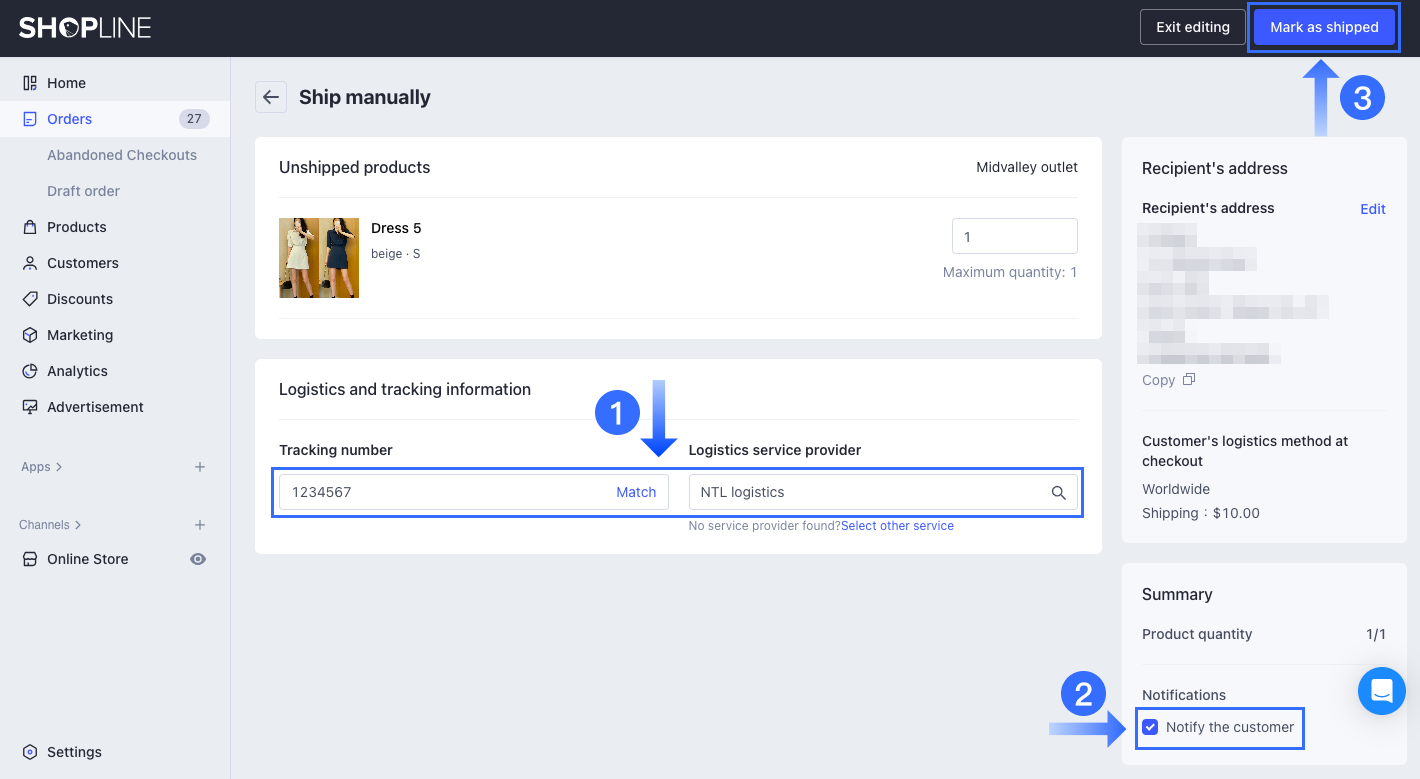Image resolution: width=1420 pixels, height=779 pixels.
Task: Expand the Channels section
Action: tap(50, 525)
